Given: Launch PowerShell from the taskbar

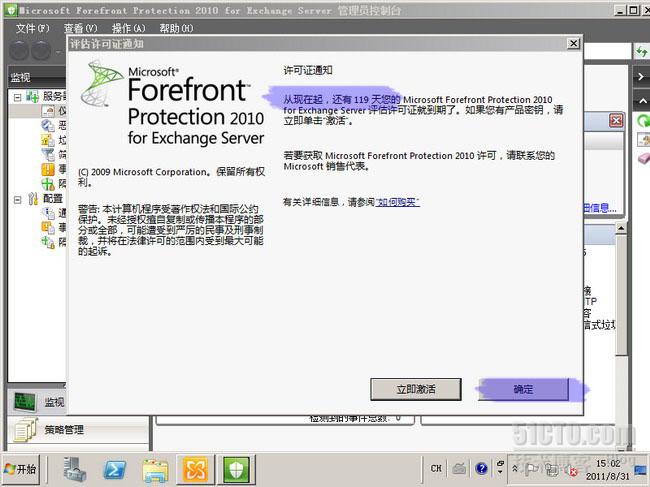Looking at the screenshot, I should coord(114,470).
